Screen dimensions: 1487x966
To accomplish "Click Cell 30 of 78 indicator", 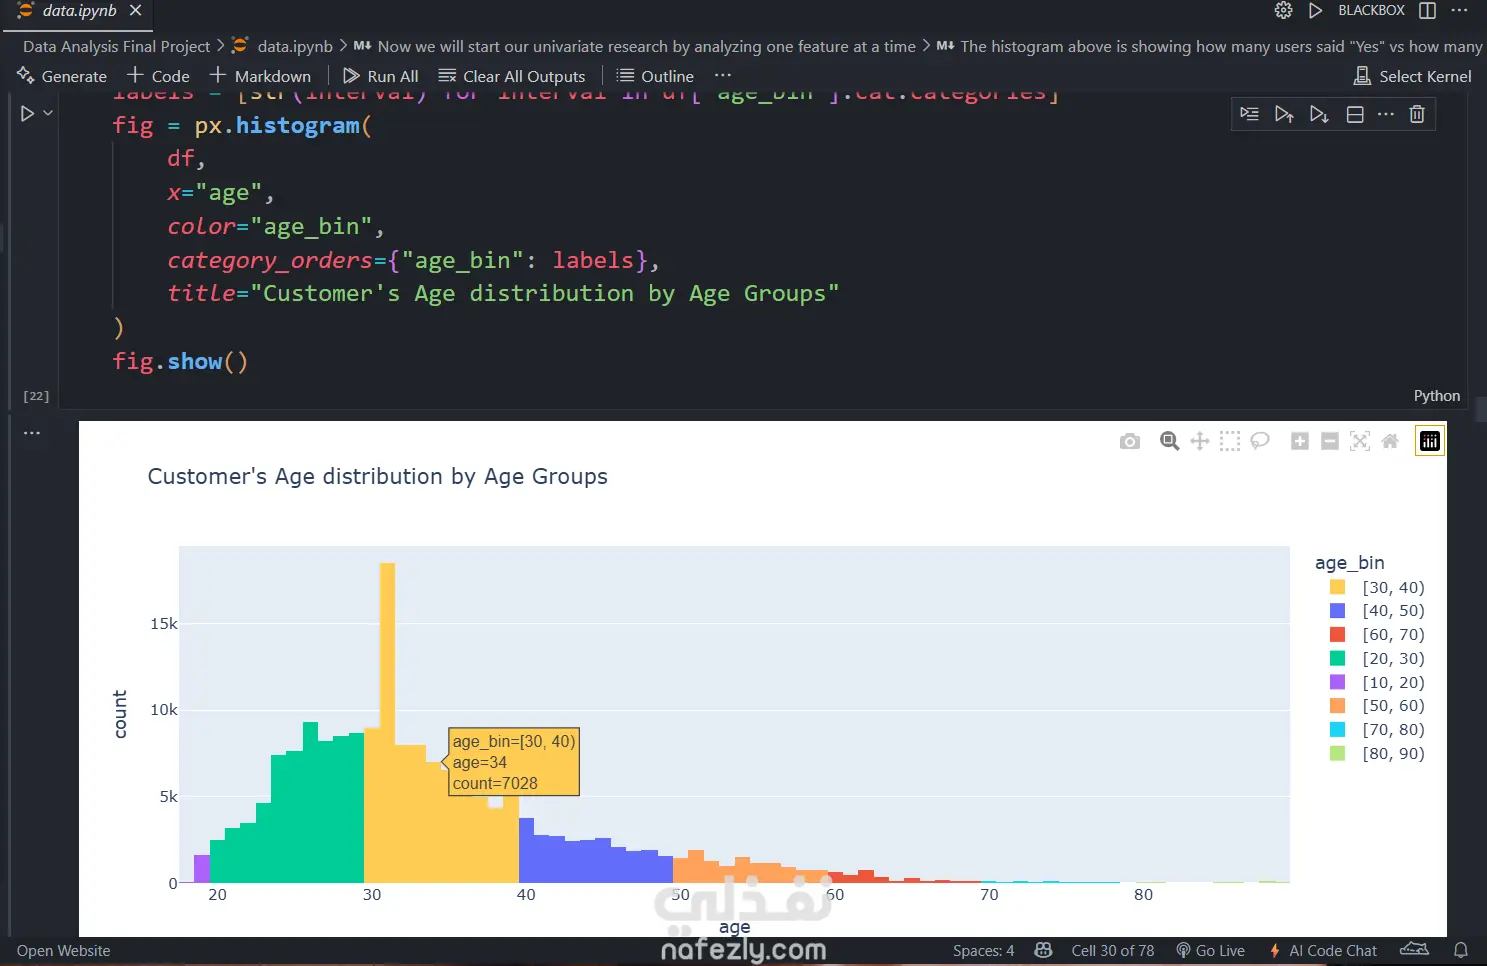I will click(1112, 951).
